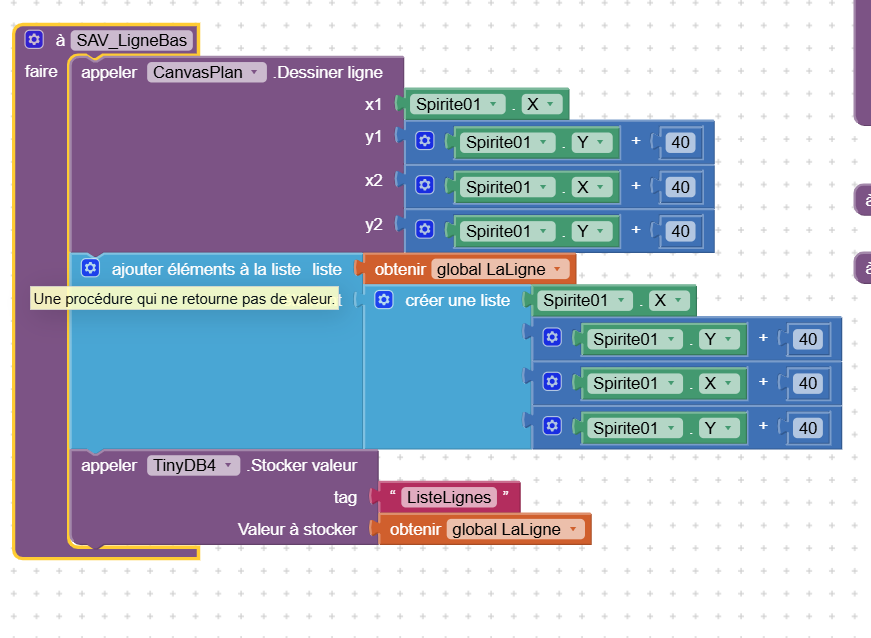Open the Spirite01 dropdown in the x1 row

click(456, 104)
